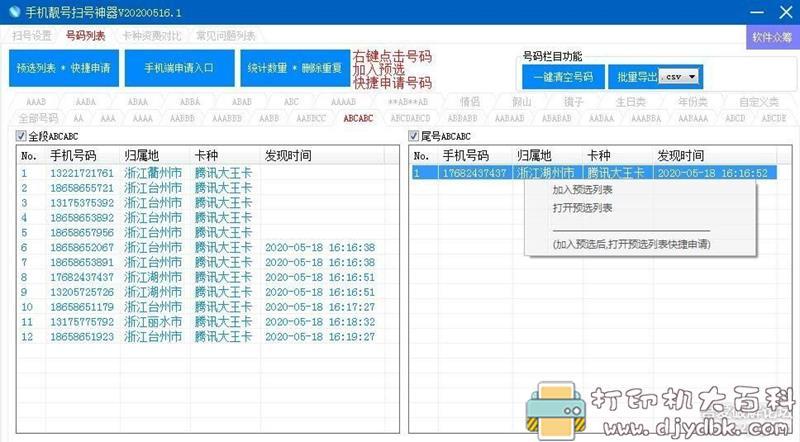This screenshot has height=442, width=800.
Task: Select number 18658655721 row
Action: click(201, 188)
